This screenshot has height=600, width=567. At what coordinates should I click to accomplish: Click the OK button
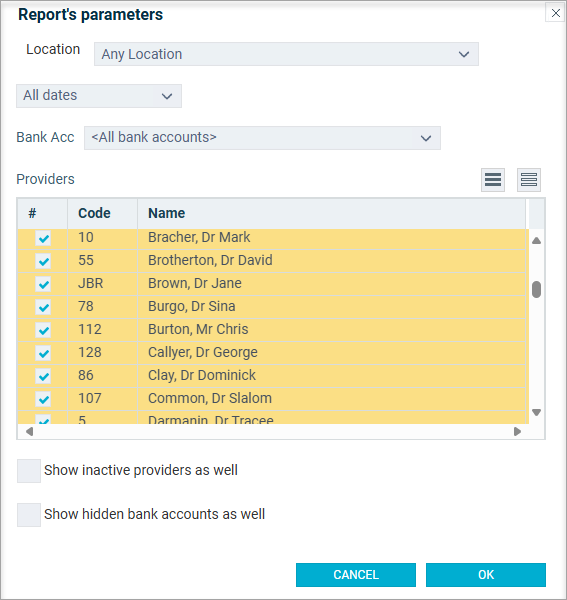pos(486,575)
